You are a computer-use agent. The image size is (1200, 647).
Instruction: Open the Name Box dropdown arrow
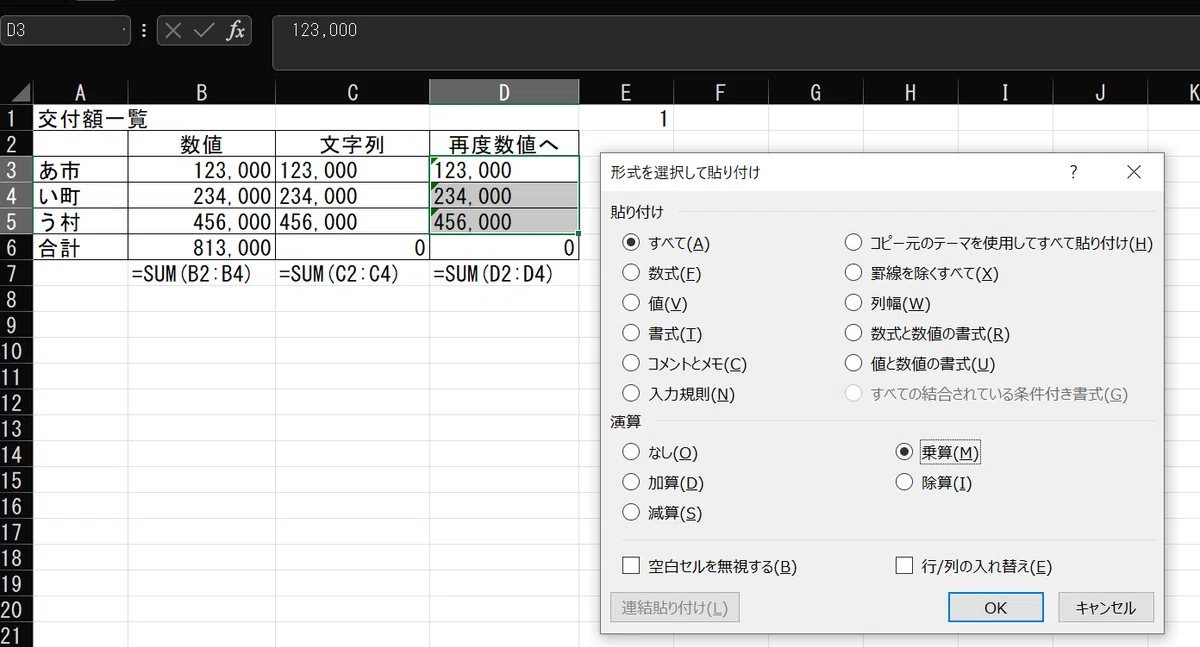[124, 30]
